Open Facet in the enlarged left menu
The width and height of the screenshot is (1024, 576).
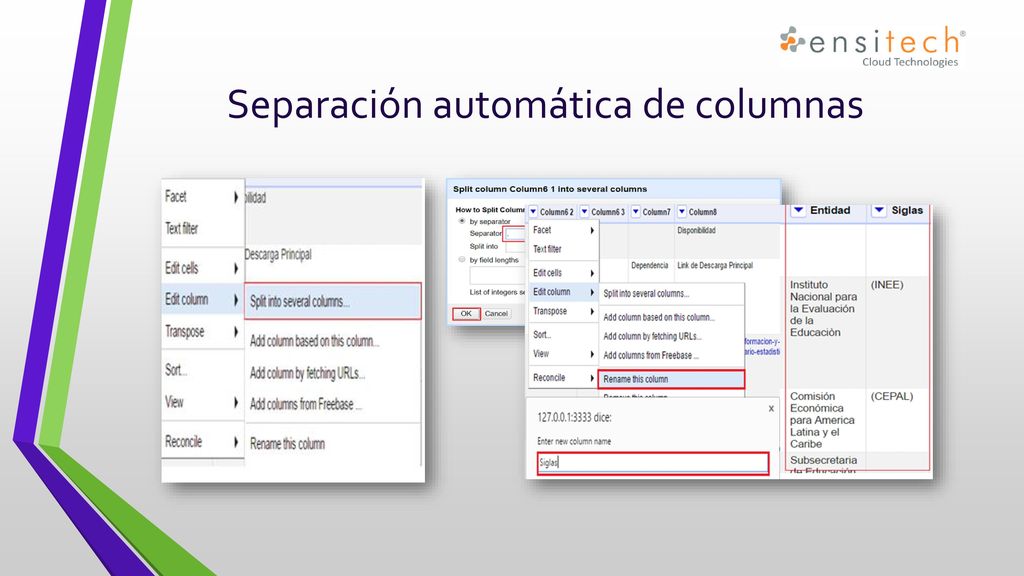click(x=202, y=197)
